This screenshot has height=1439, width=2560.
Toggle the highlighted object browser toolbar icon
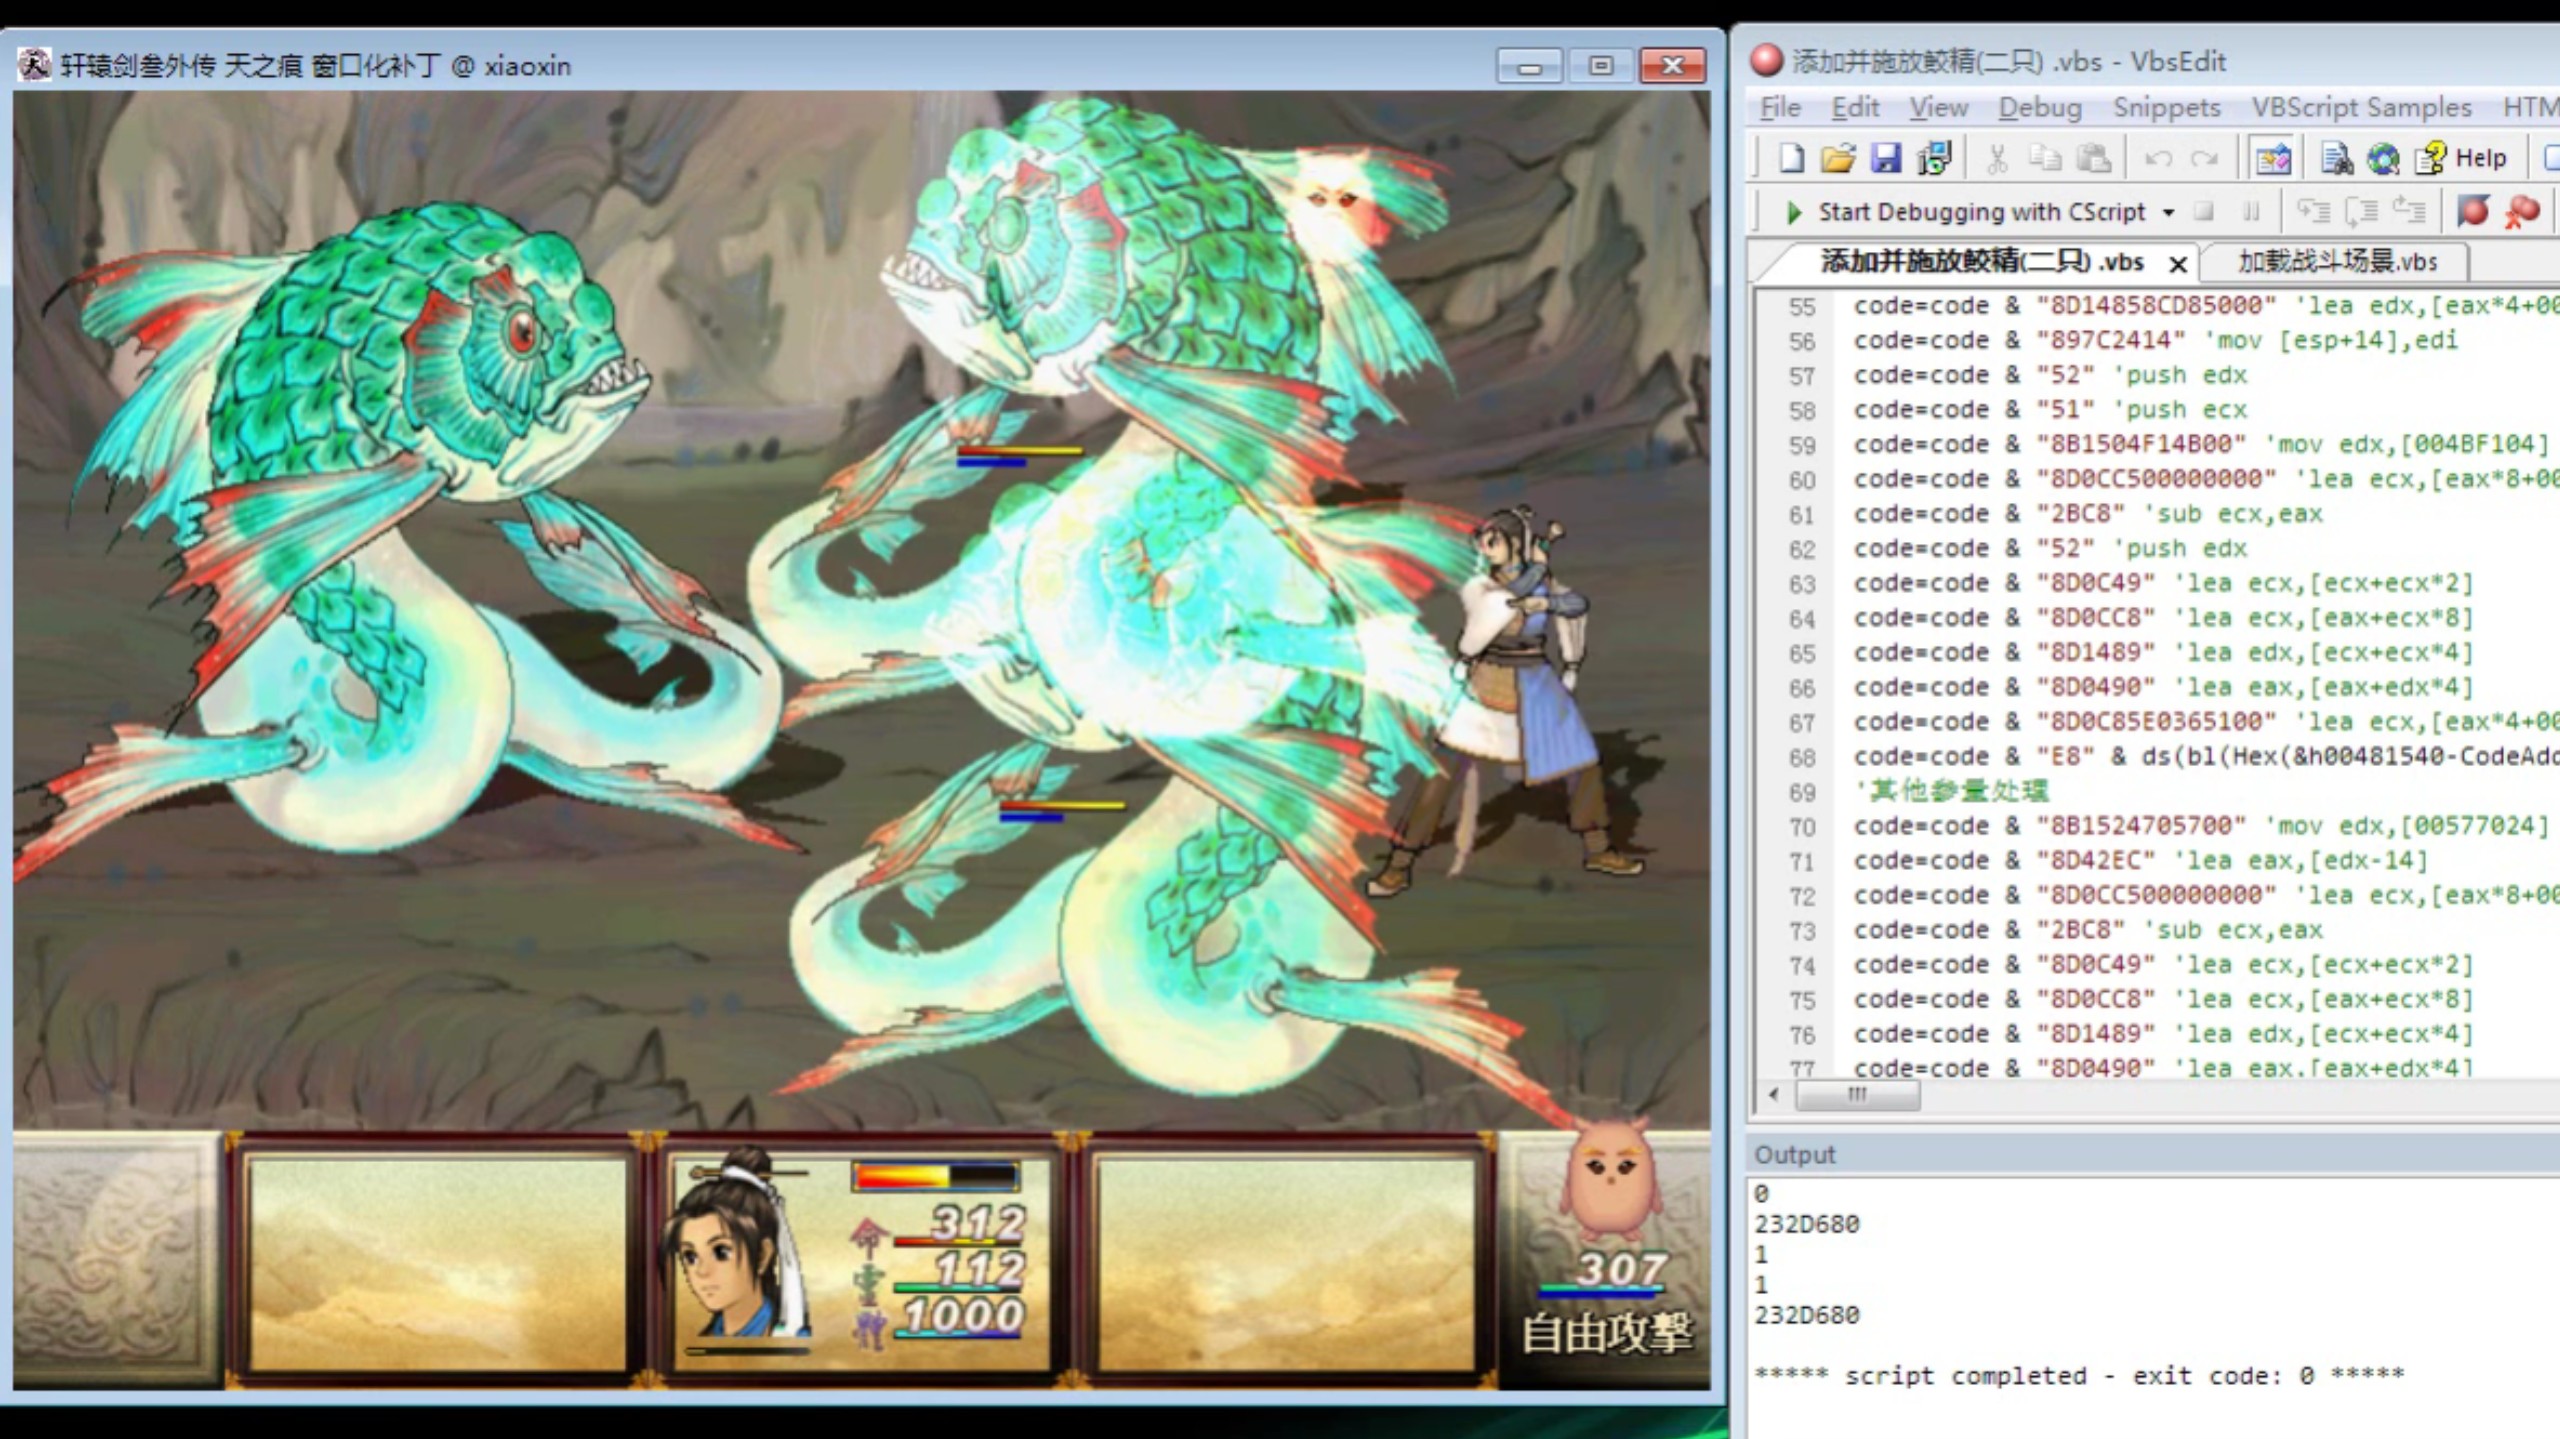coord(2273,158)
